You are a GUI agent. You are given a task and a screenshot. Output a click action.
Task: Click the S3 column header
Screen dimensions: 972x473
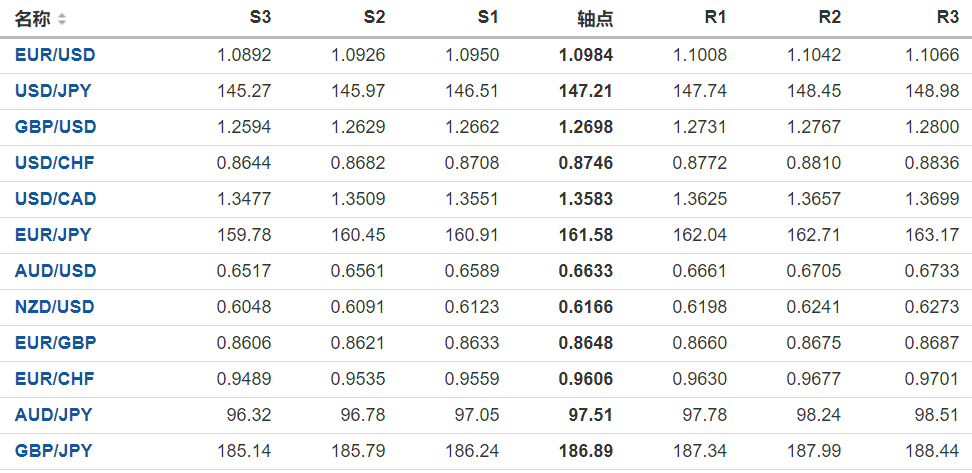[x=259, y=18]
